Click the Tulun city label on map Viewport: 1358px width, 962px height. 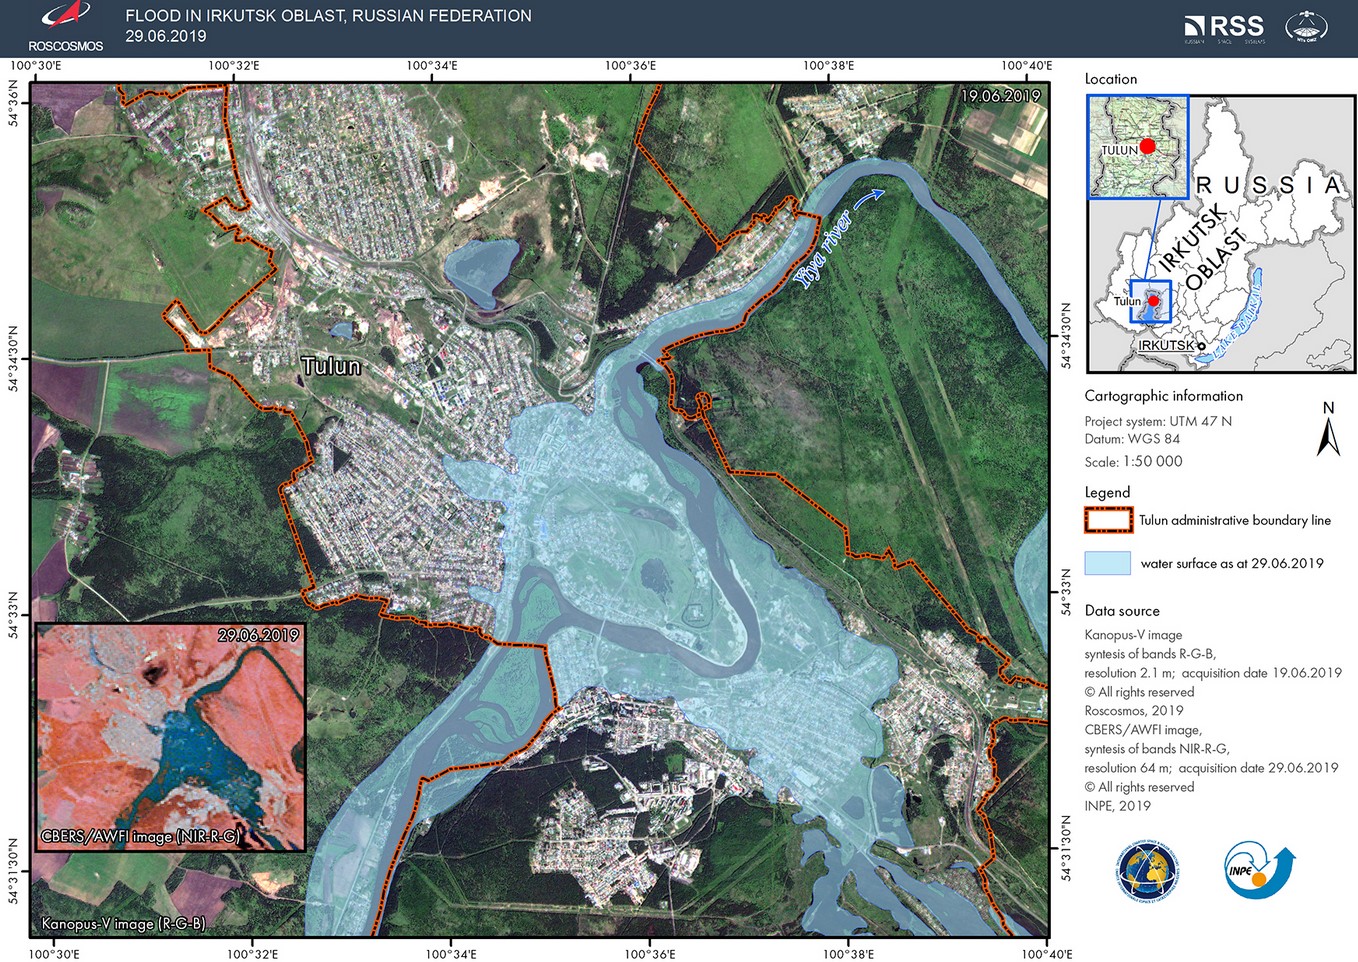click(x=331, y=366)
